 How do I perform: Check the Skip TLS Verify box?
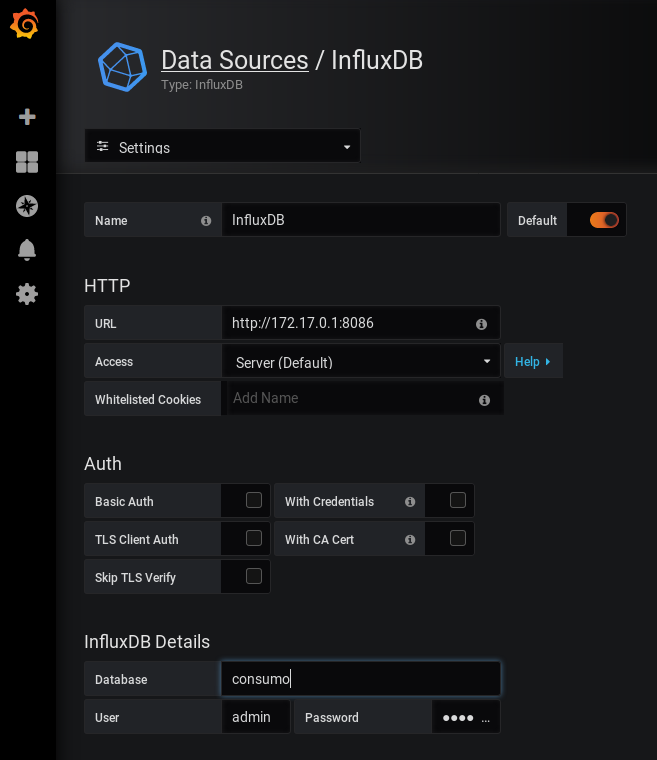tap(254, 576)
